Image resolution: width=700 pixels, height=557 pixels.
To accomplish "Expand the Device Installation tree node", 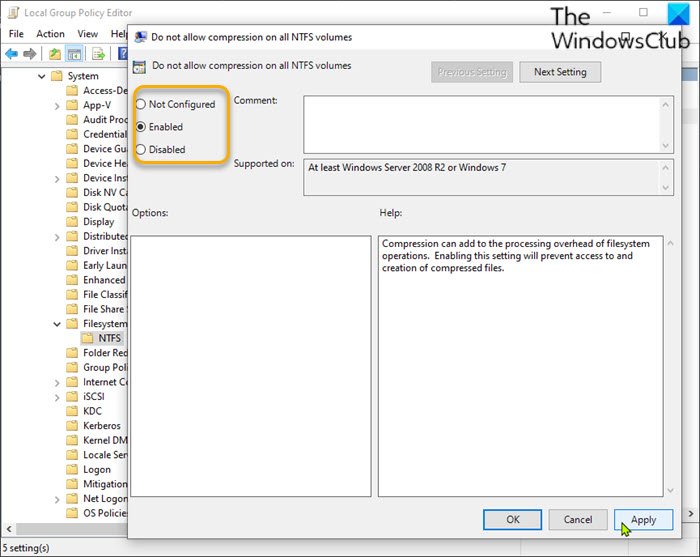I will [x=57, y=179].
